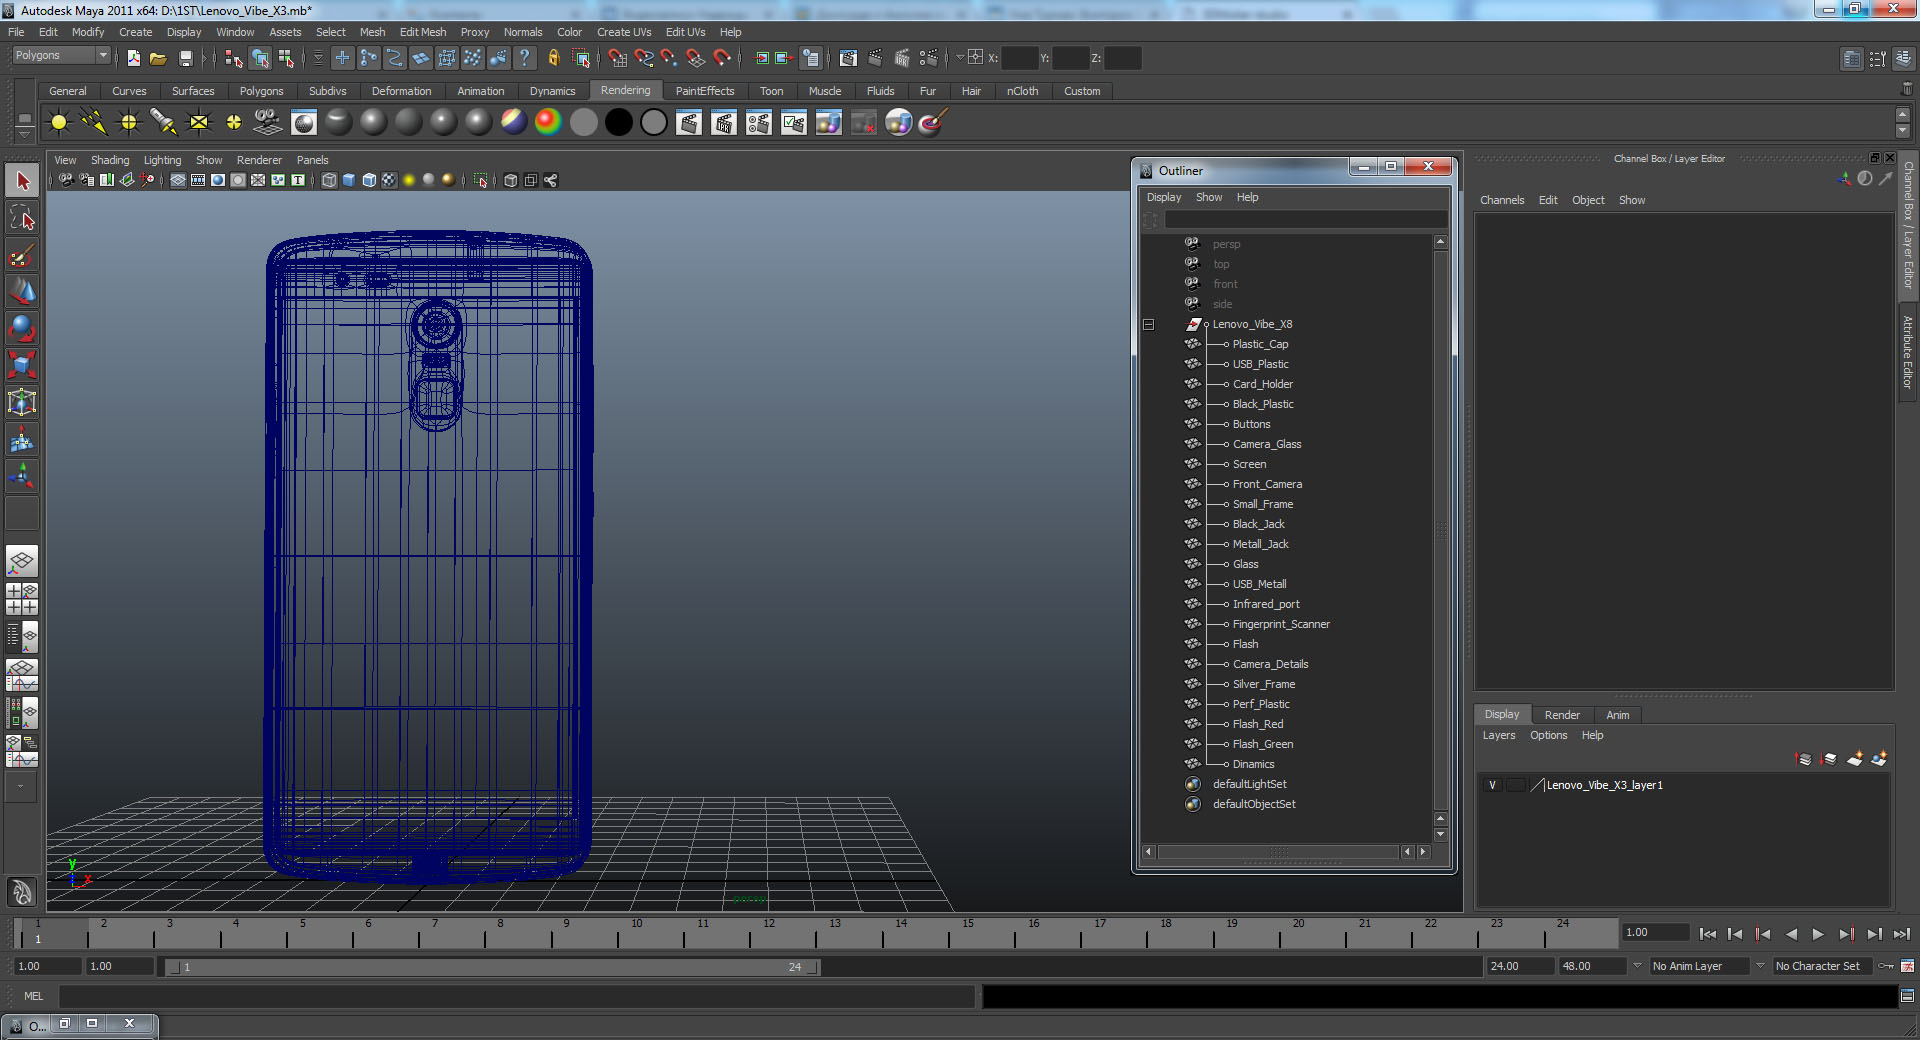Open the IPR render clapboard on status line
Viewport: 1920px width, 1040px height.
tap(900, 58)
